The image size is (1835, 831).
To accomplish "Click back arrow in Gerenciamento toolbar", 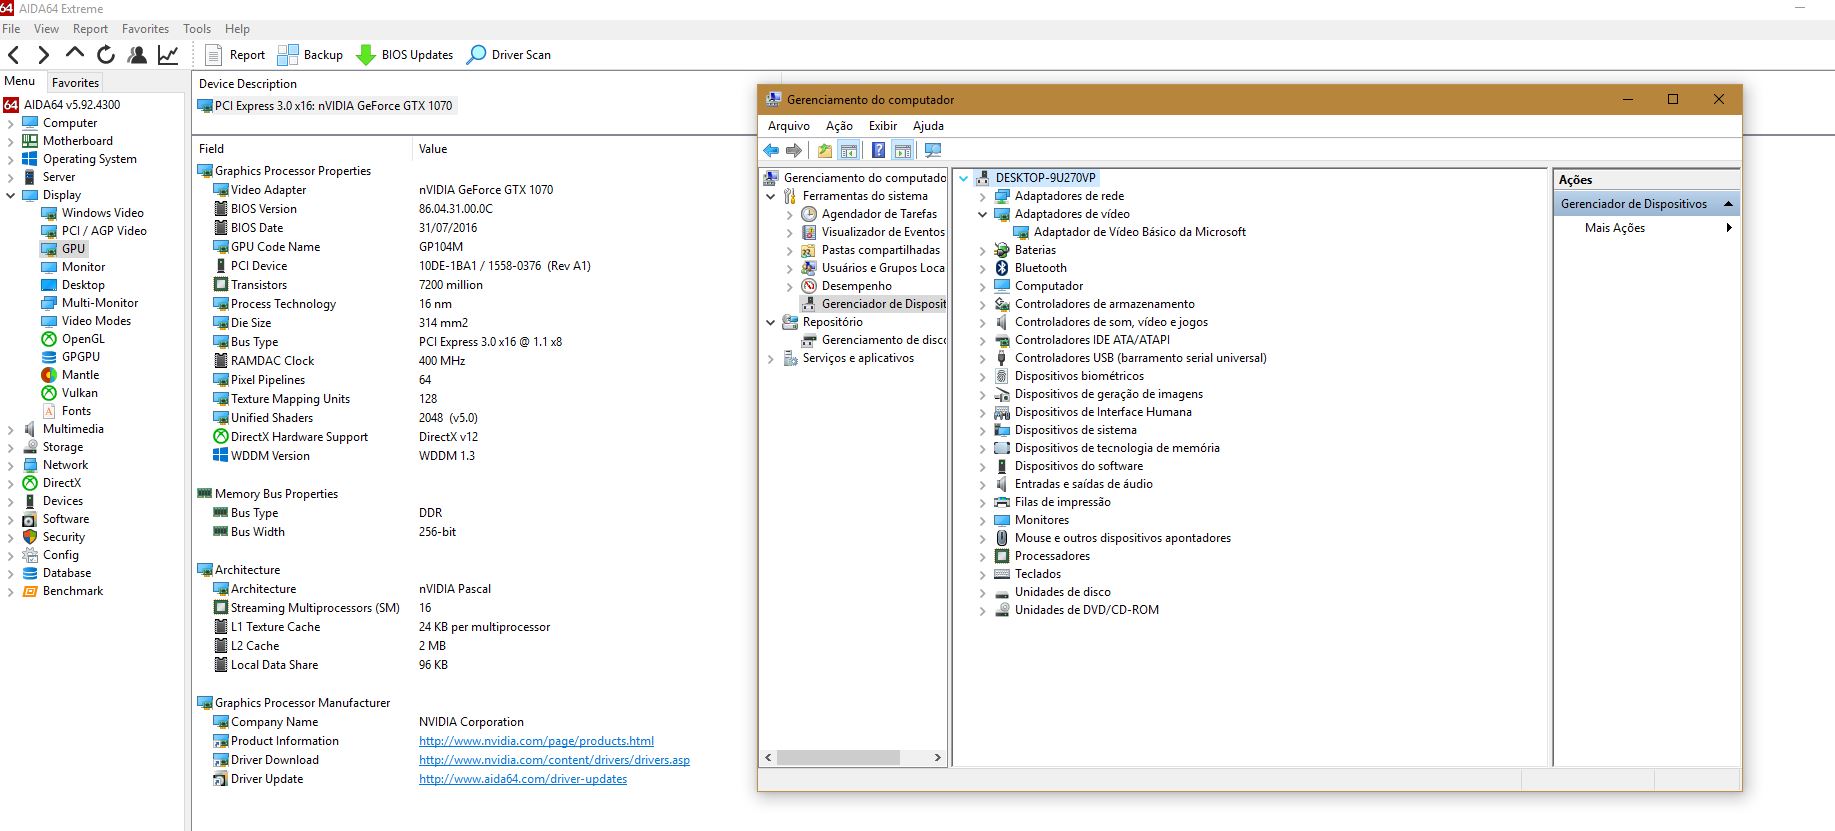I will tap(771, 150).
